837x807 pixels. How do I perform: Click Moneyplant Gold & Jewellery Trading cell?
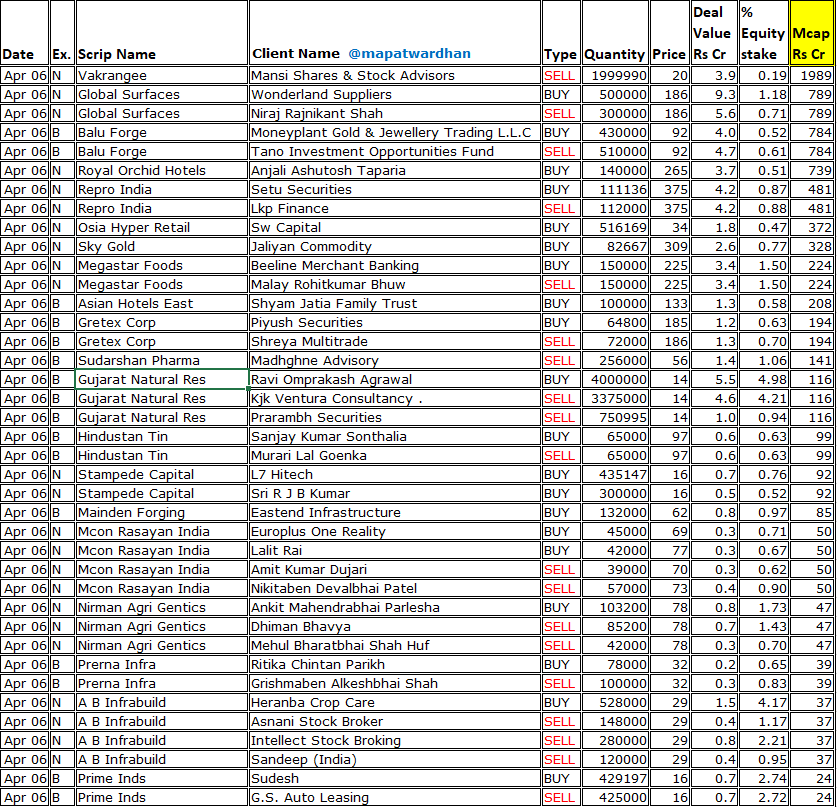tap(394, 132)
